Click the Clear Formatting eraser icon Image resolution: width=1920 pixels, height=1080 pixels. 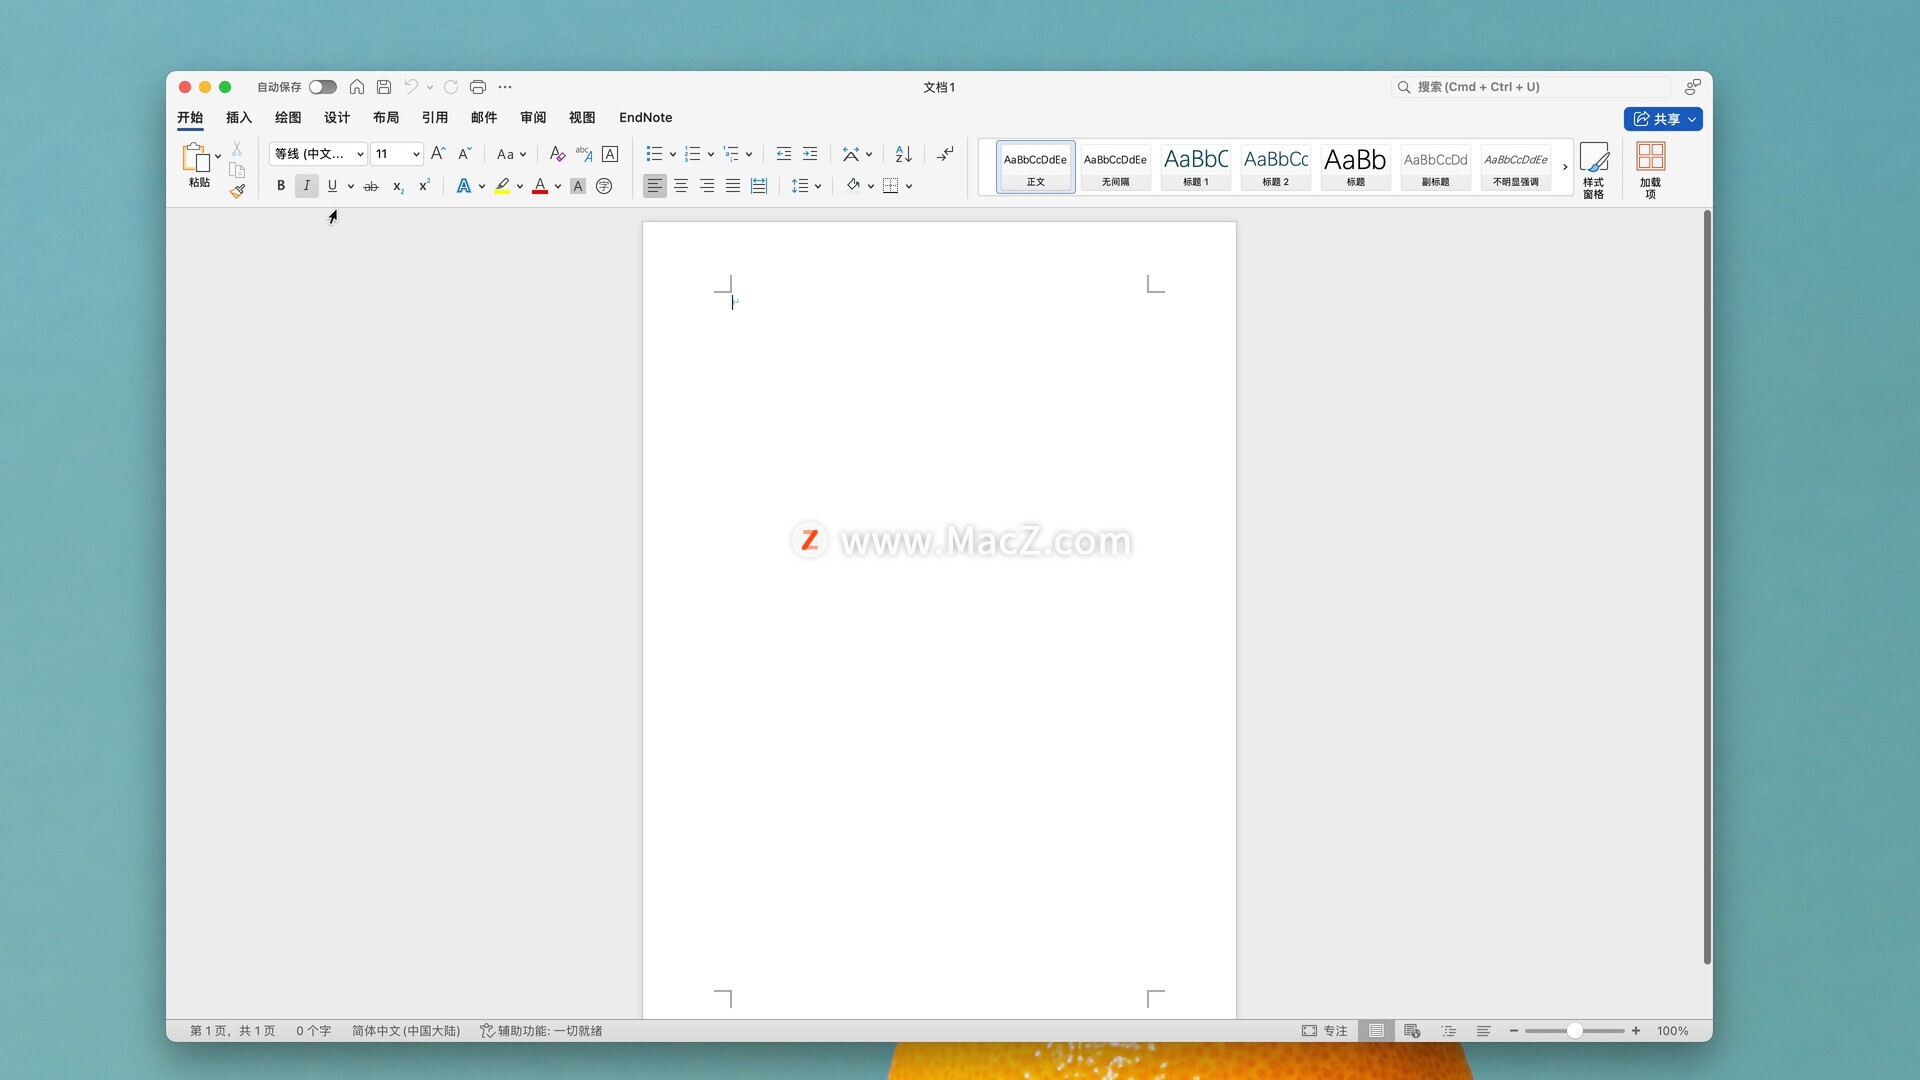tap(557, 154)
